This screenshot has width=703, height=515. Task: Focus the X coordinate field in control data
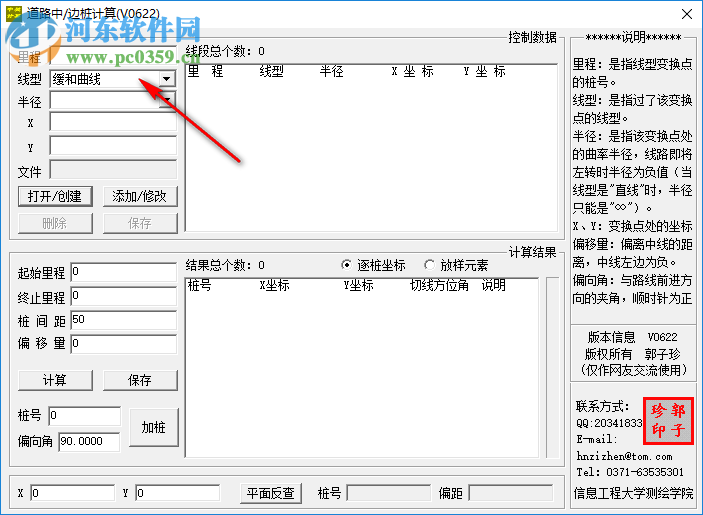point(113,122)
